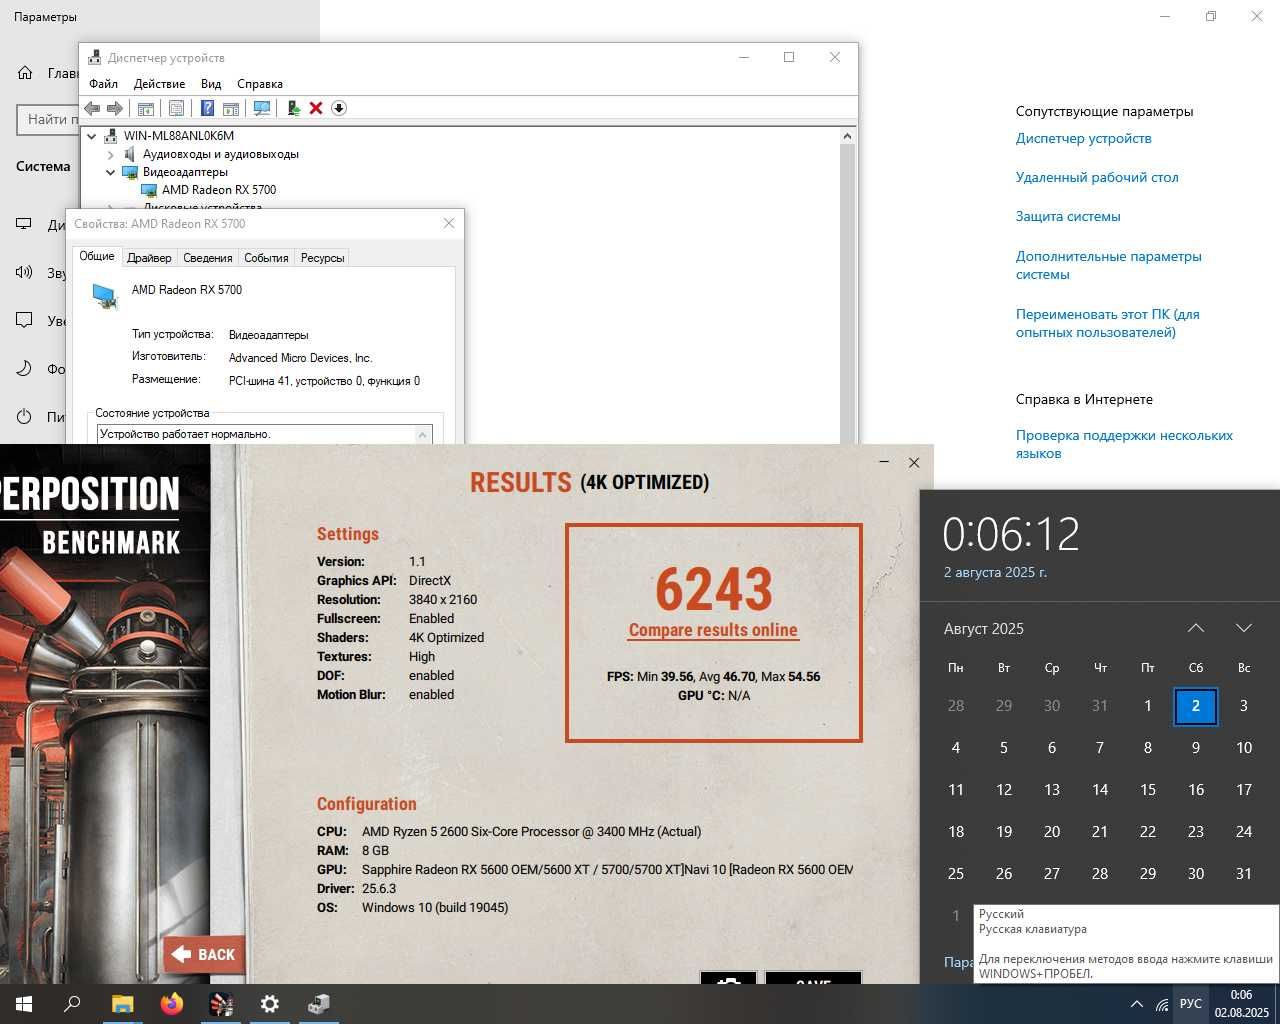The image size is (1280, 1024).
Task: Select the Общие tab in properties dialog
Action: coord(97,256)
